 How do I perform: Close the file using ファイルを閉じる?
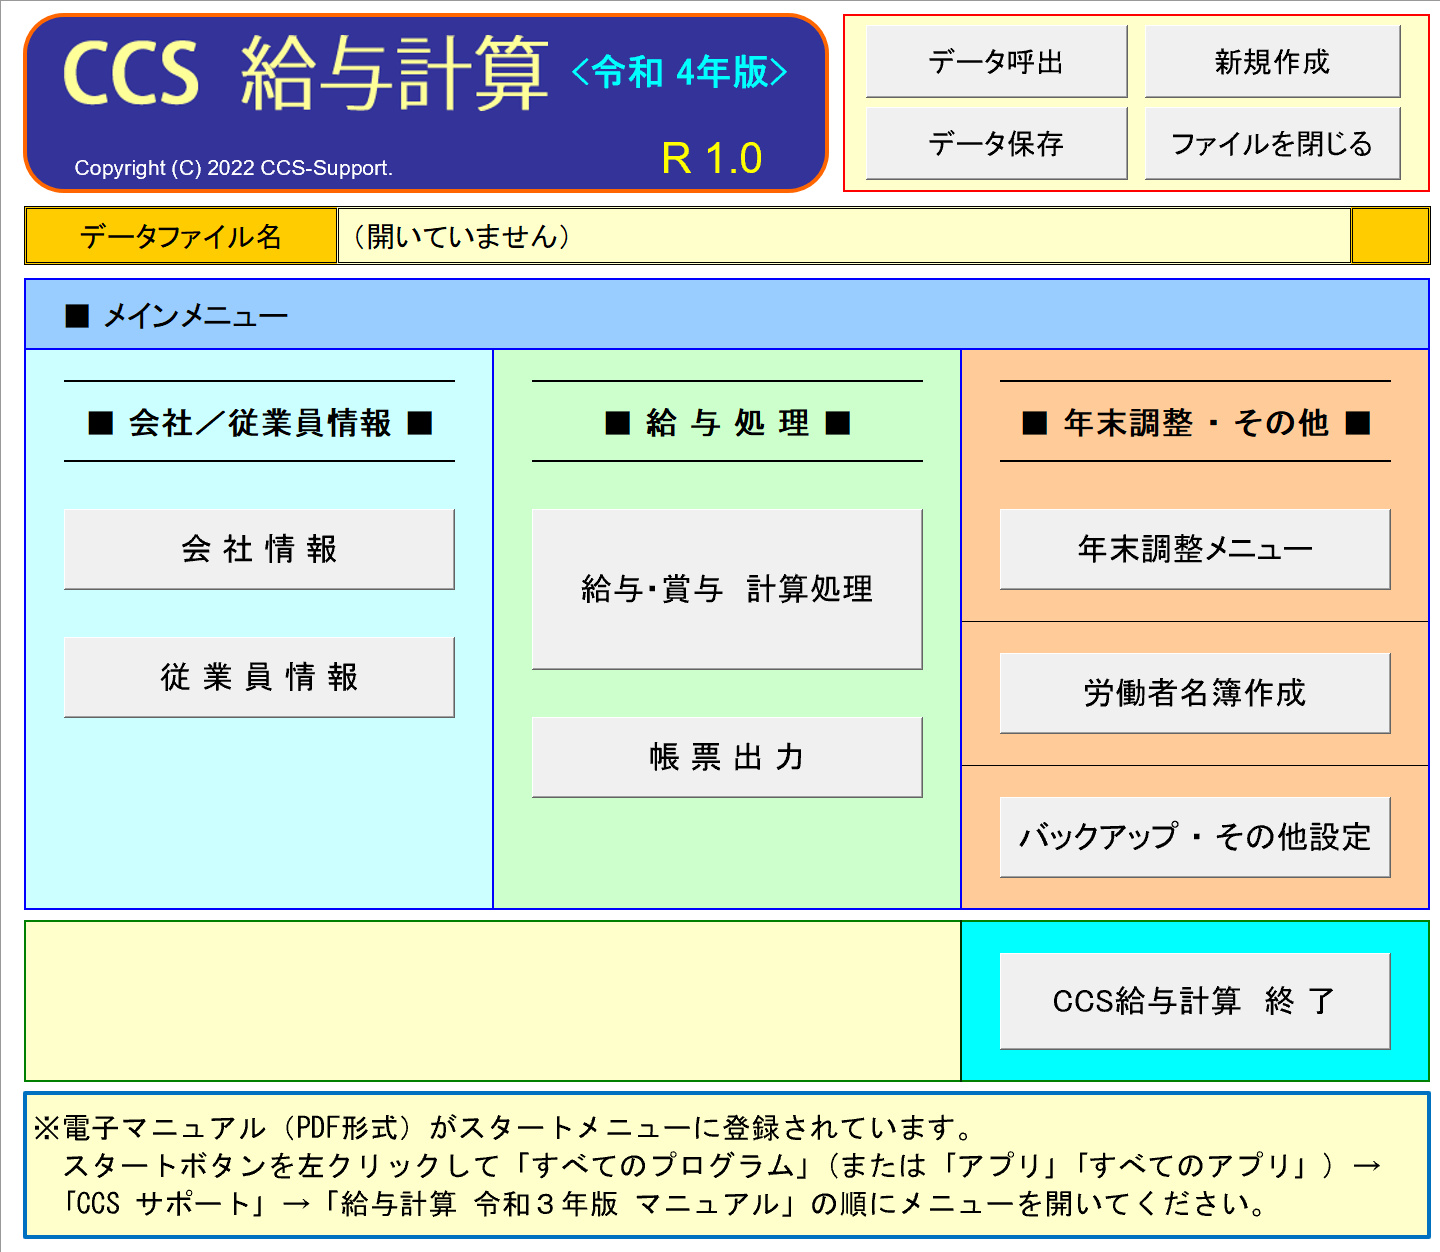point(1272,144)
